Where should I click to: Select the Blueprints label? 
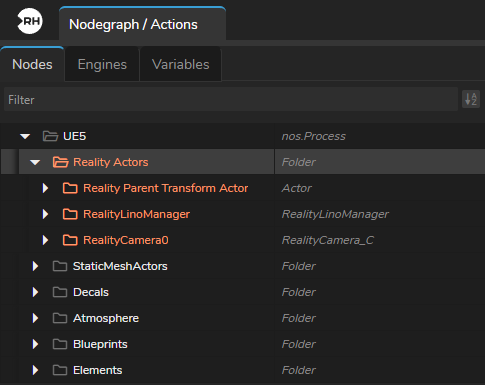[x=100, y=344]
